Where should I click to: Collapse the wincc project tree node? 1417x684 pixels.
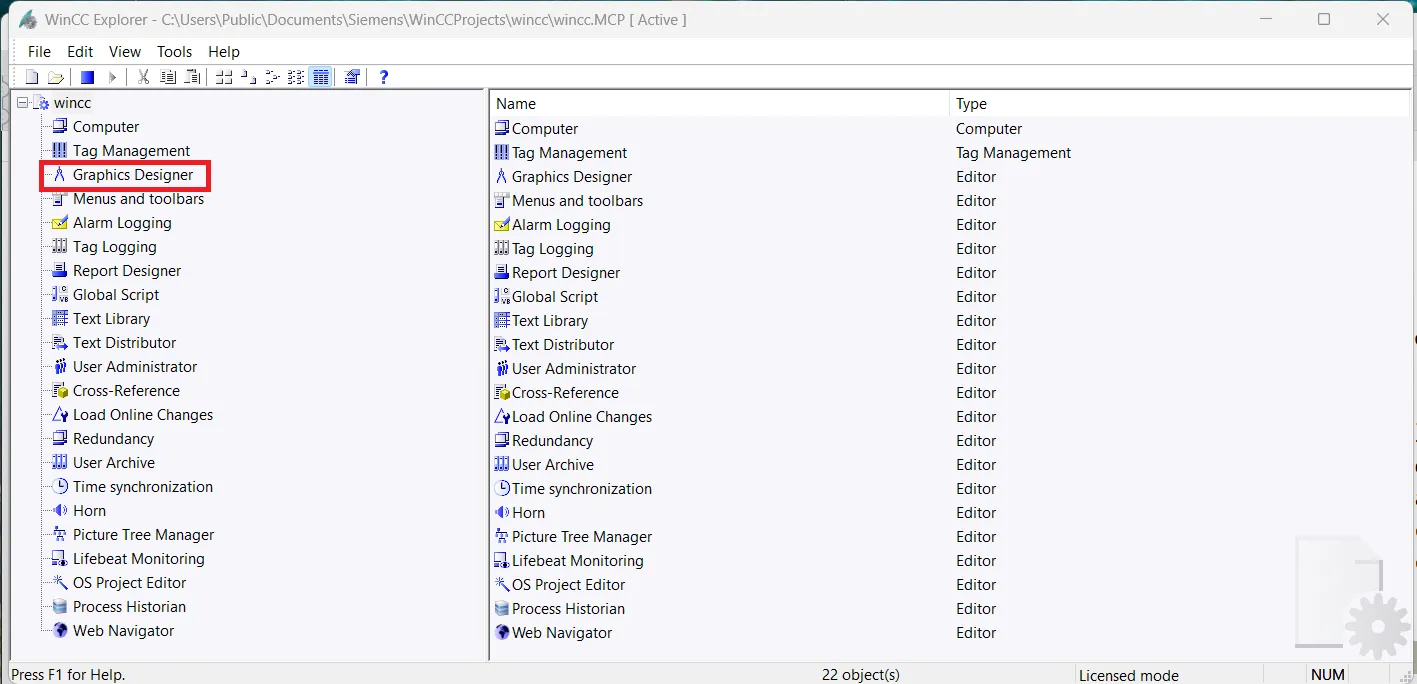point(23,103)
